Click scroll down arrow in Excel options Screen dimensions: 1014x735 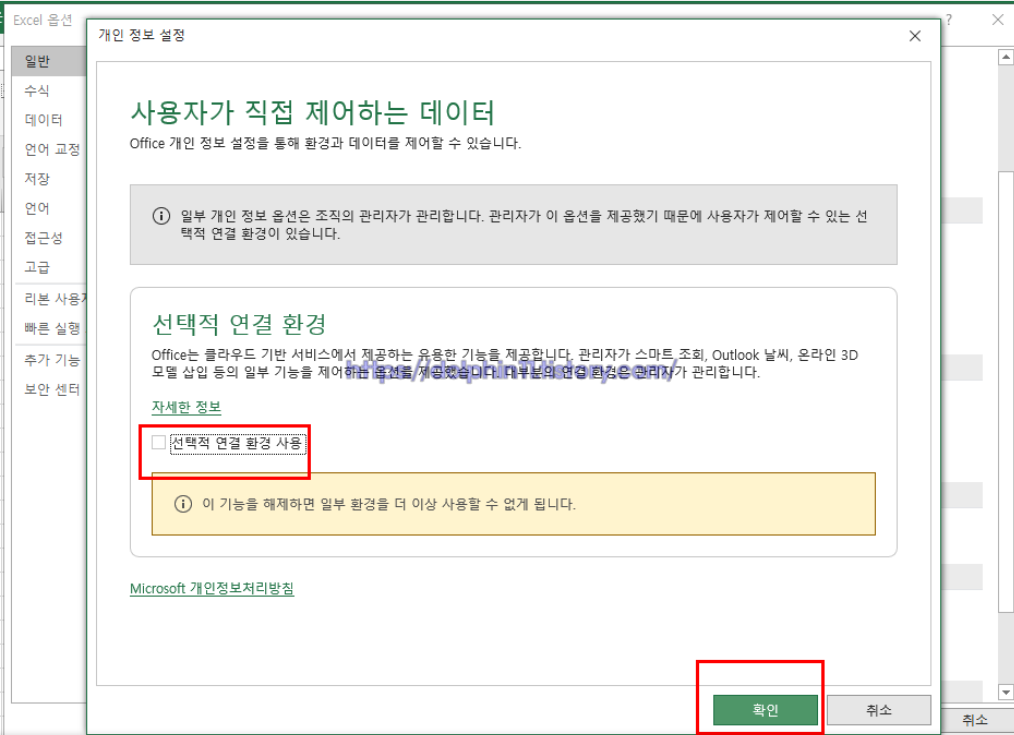pyautogui.click(x=1006, y=692)
